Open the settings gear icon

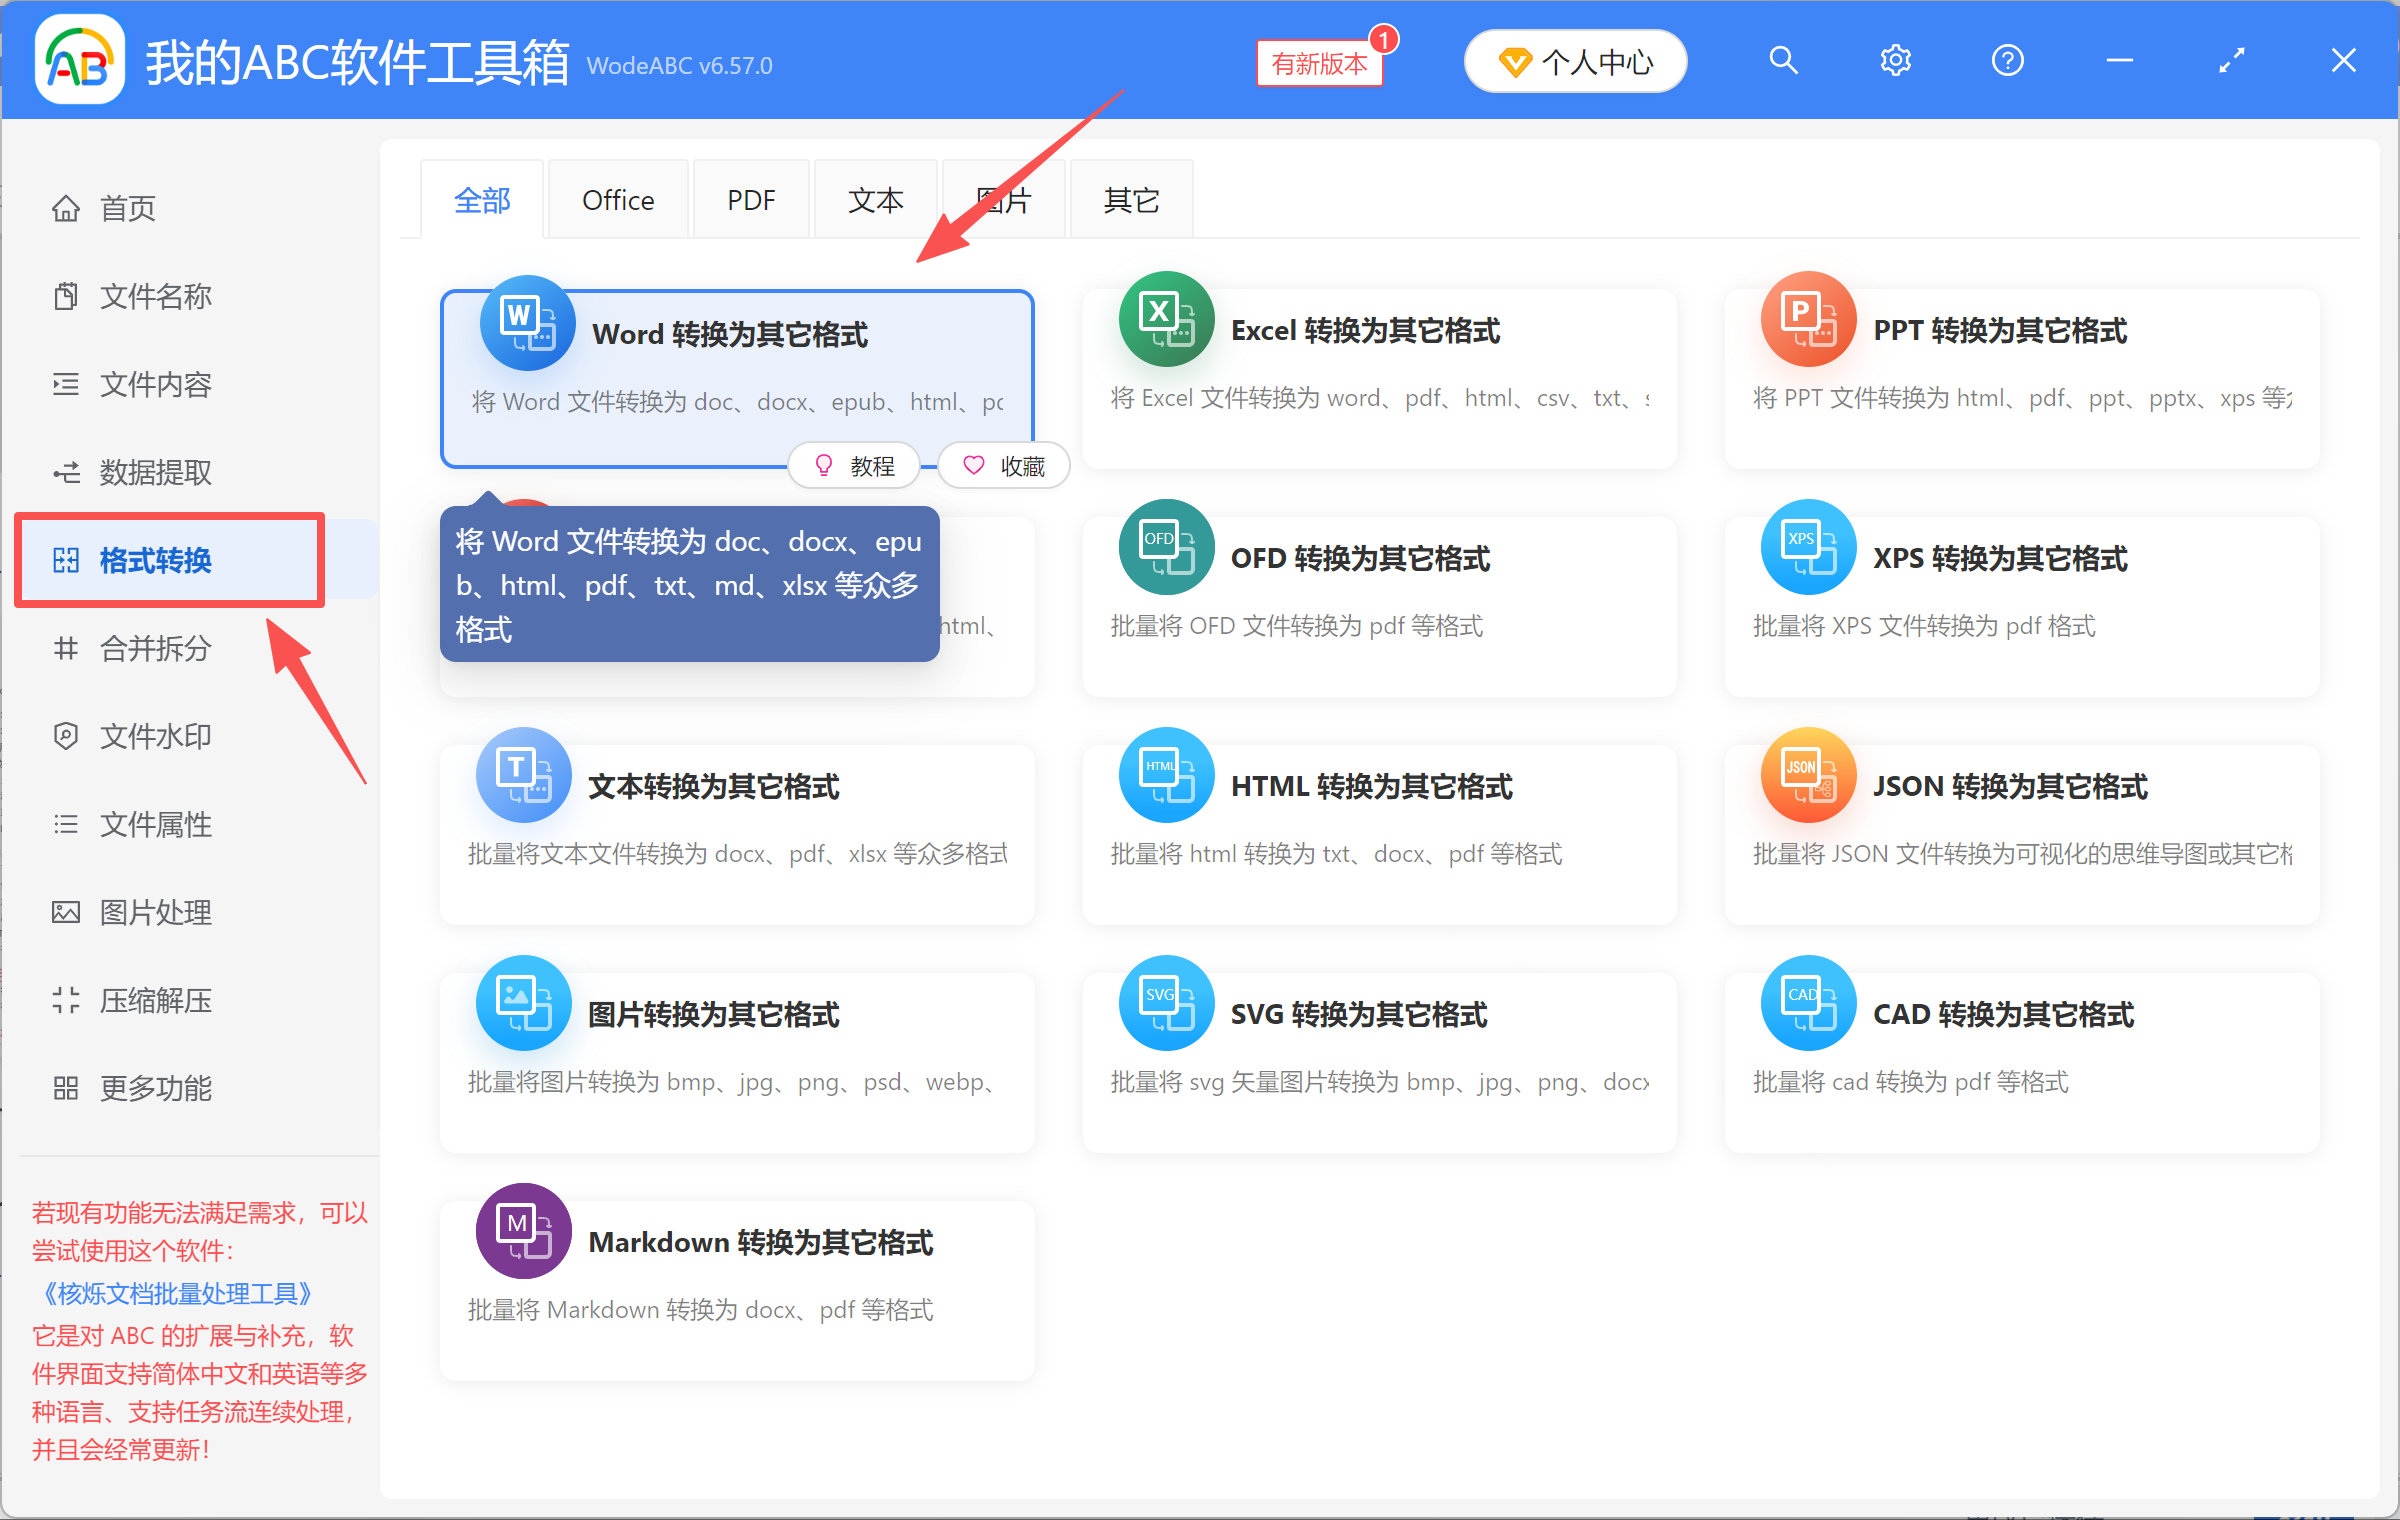point(1895,60)
